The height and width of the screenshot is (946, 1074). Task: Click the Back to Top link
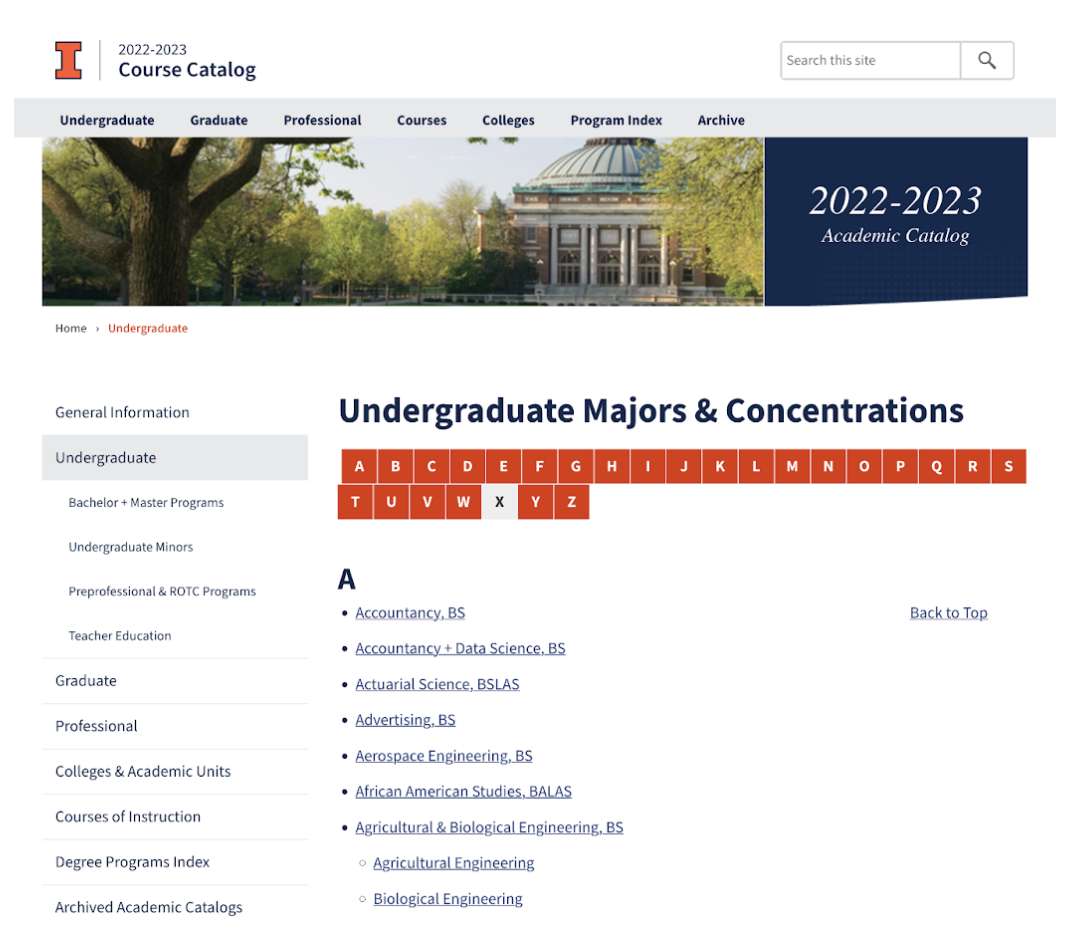point(949,613)
